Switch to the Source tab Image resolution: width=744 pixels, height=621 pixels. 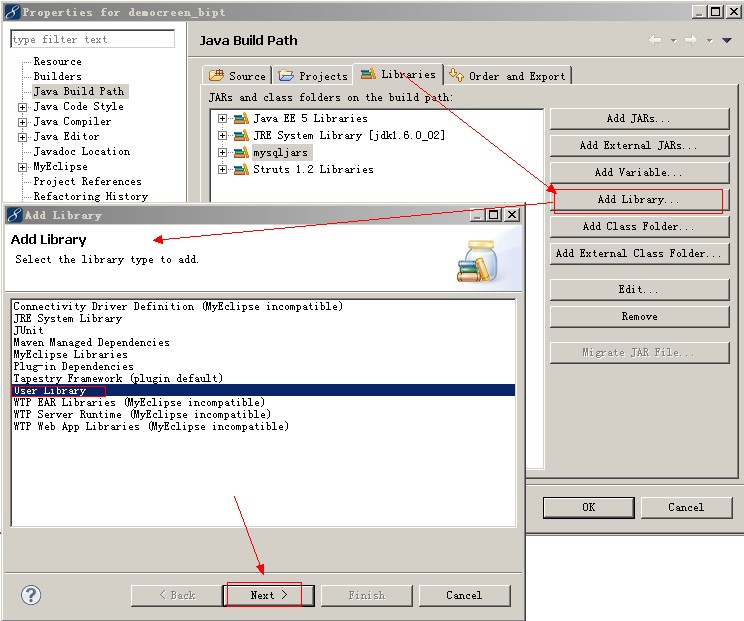click(237, 75)
